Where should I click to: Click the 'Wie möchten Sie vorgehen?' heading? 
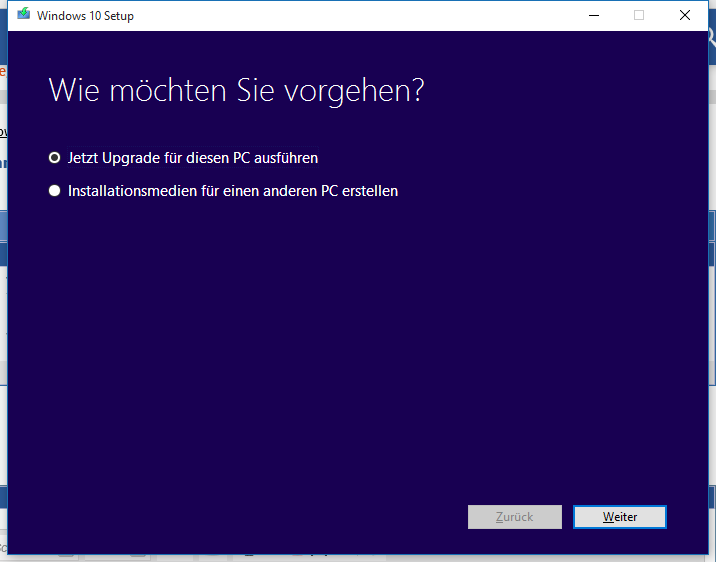click(x=236, y=90)
